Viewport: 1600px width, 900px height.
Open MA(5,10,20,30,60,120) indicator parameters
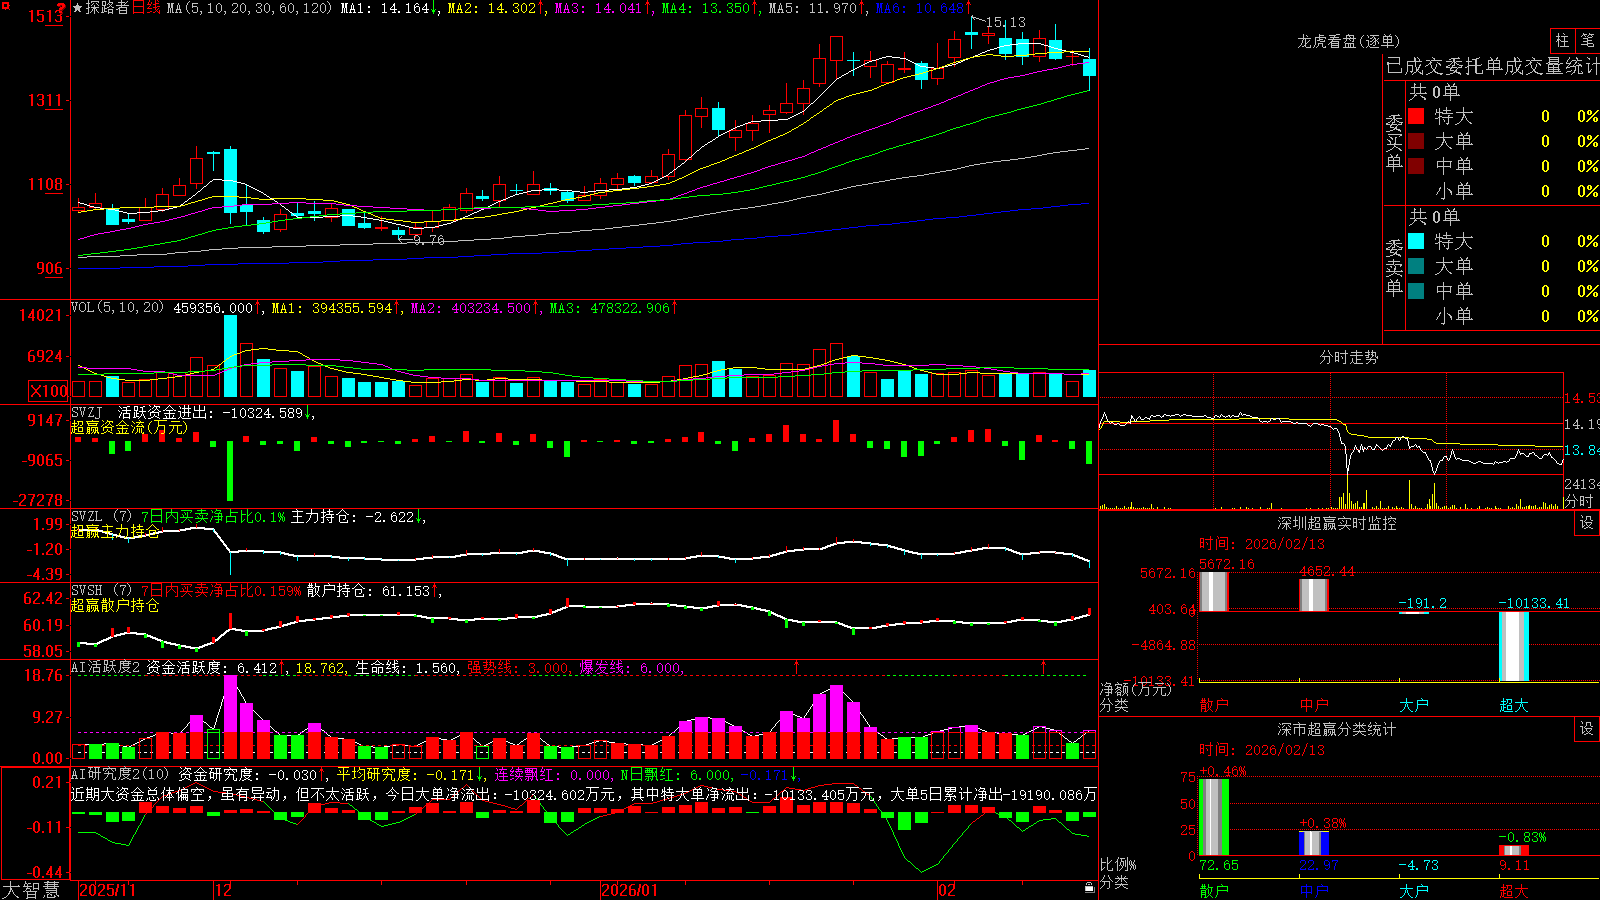click(x=249, y=8)
